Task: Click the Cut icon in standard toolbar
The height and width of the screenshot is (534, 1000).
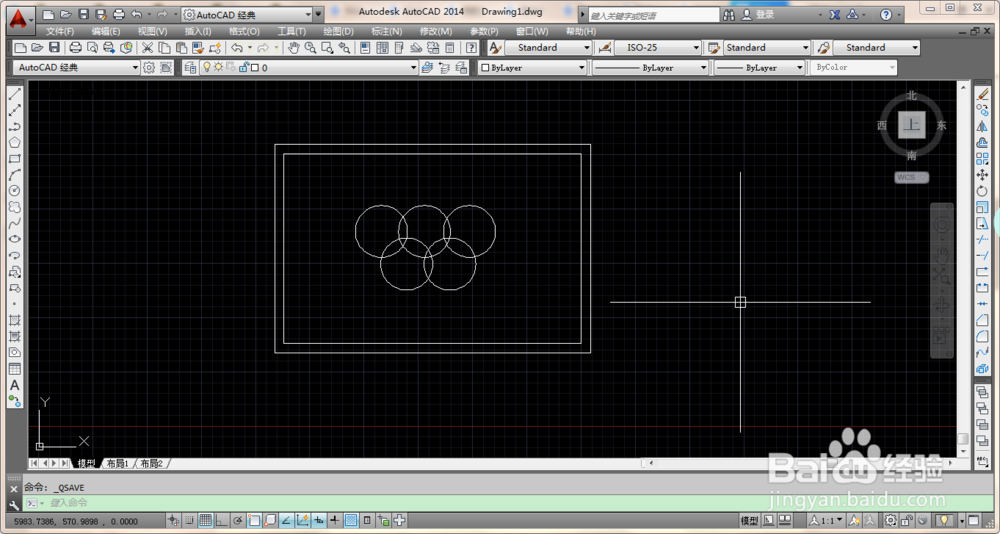Action: pos(147,47)
